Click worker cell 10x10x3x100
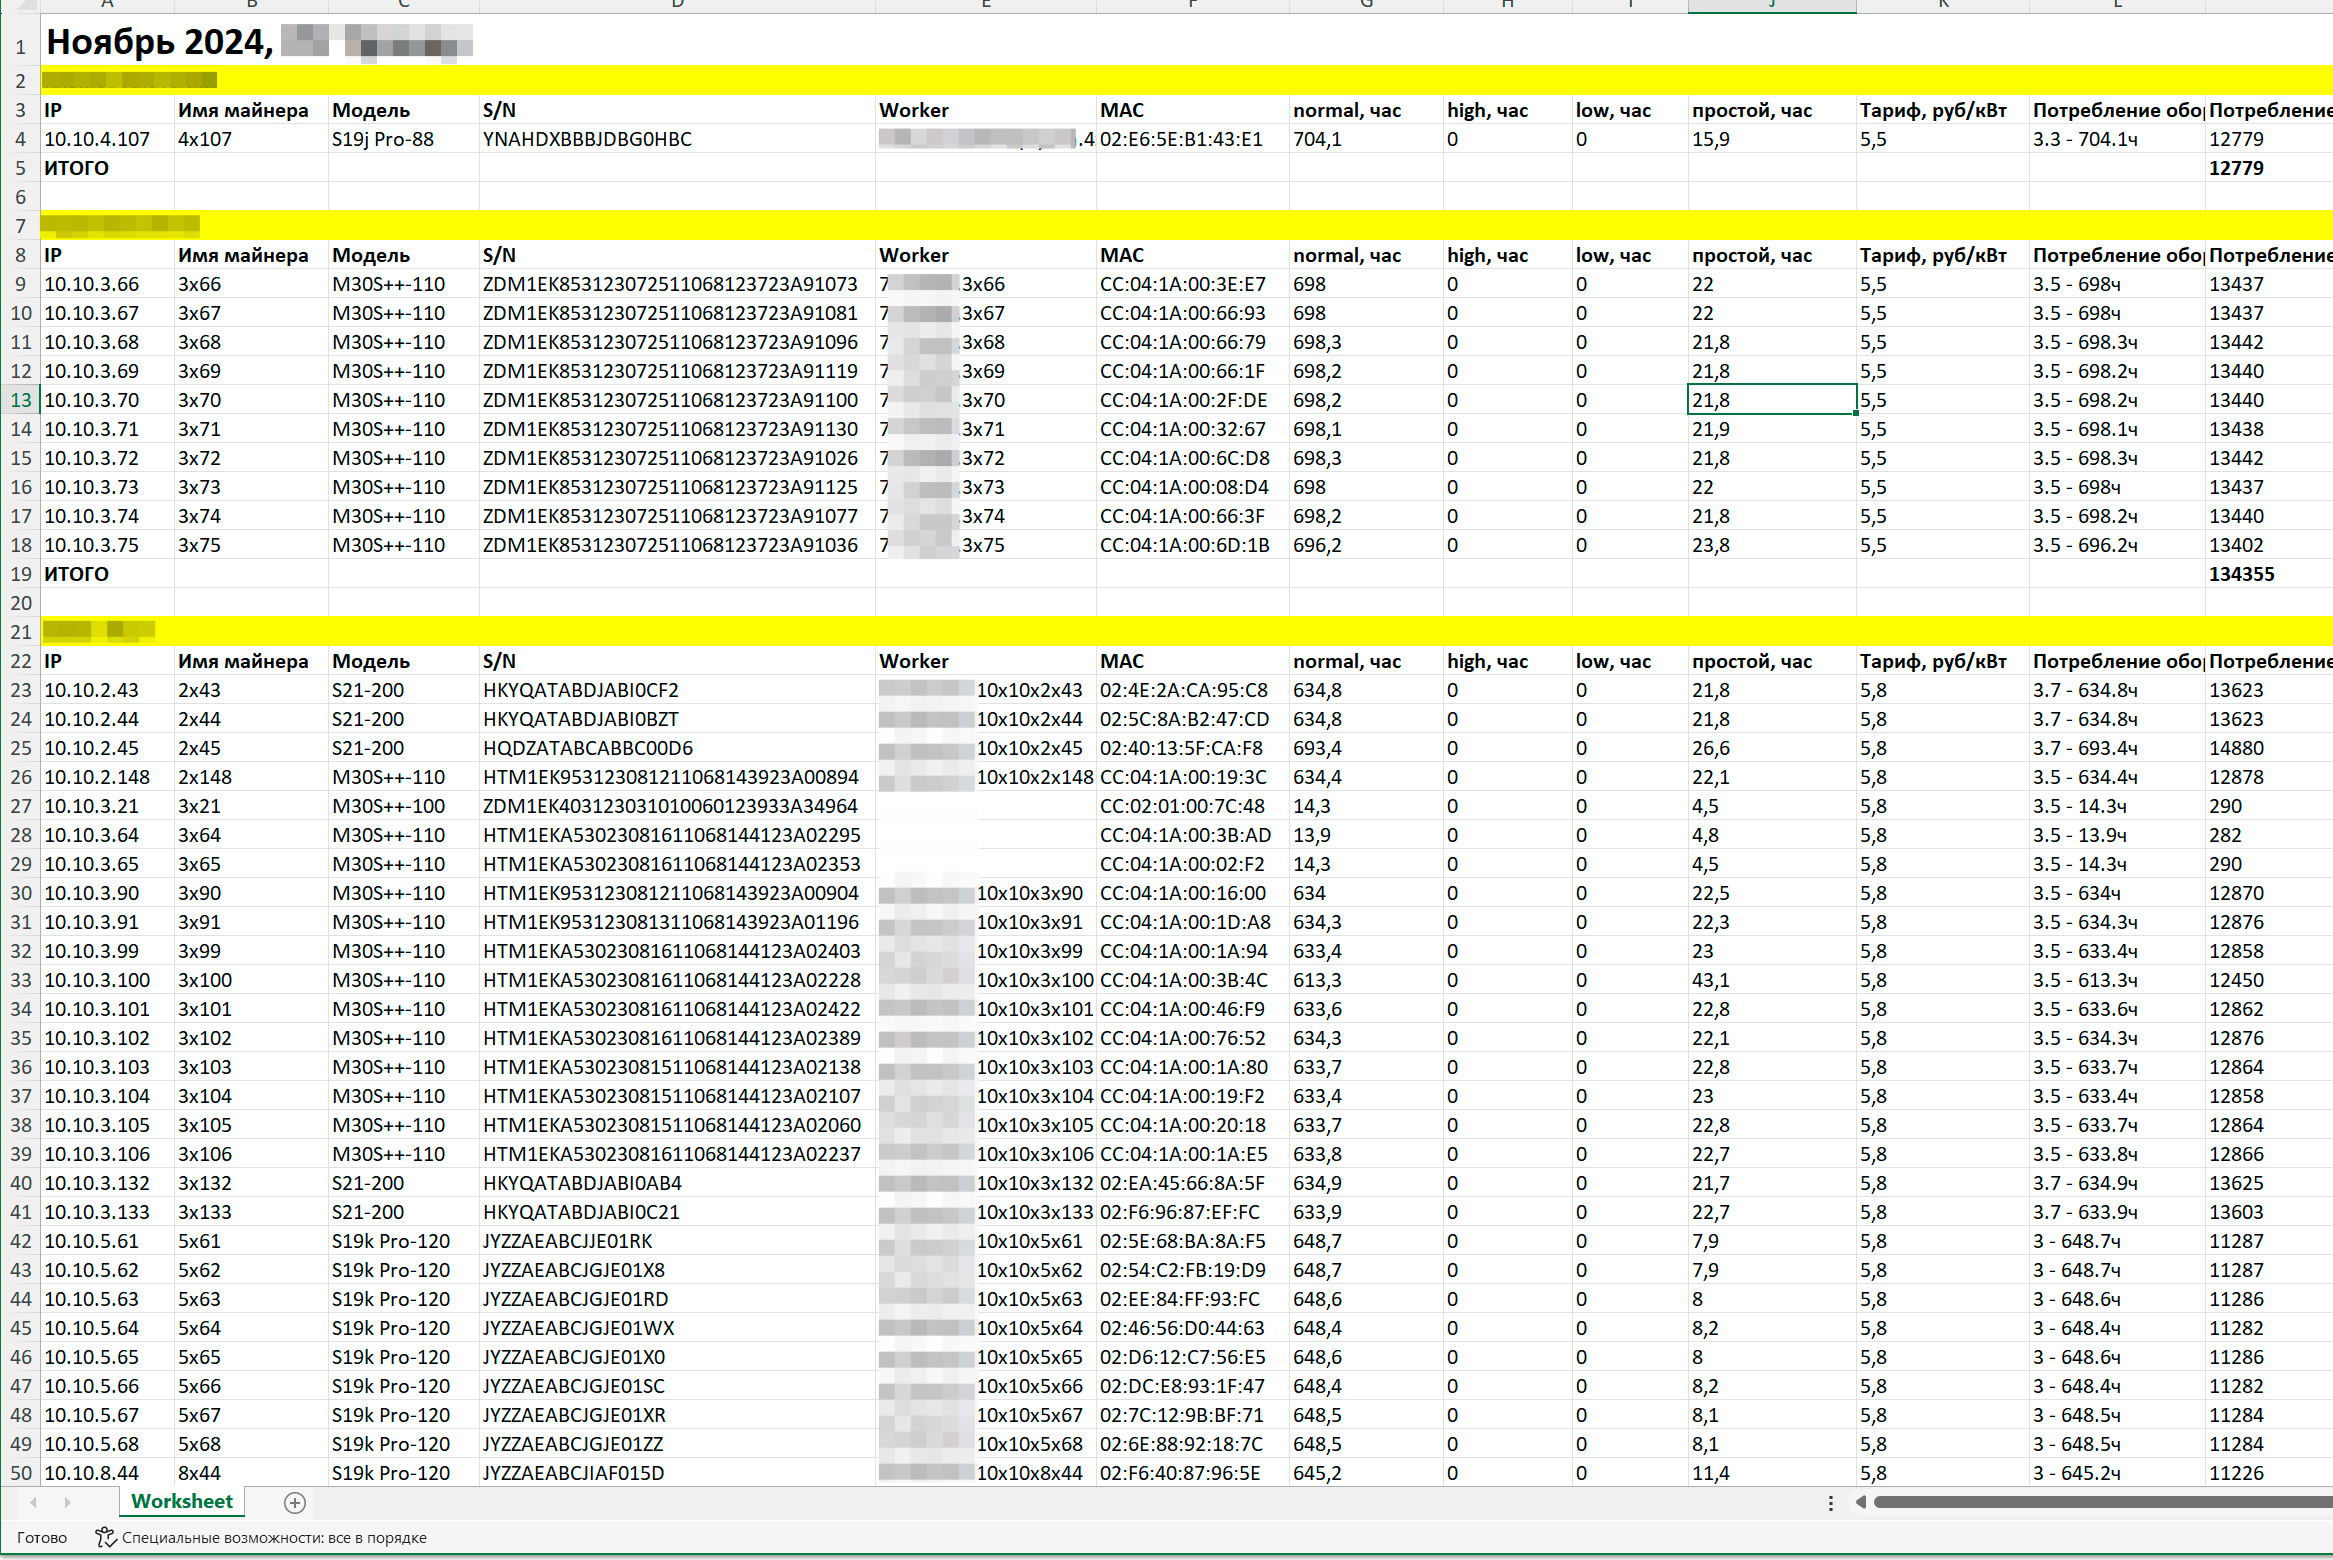The width and height of the screenshot is (2333, 1560). tap(985, 980)
